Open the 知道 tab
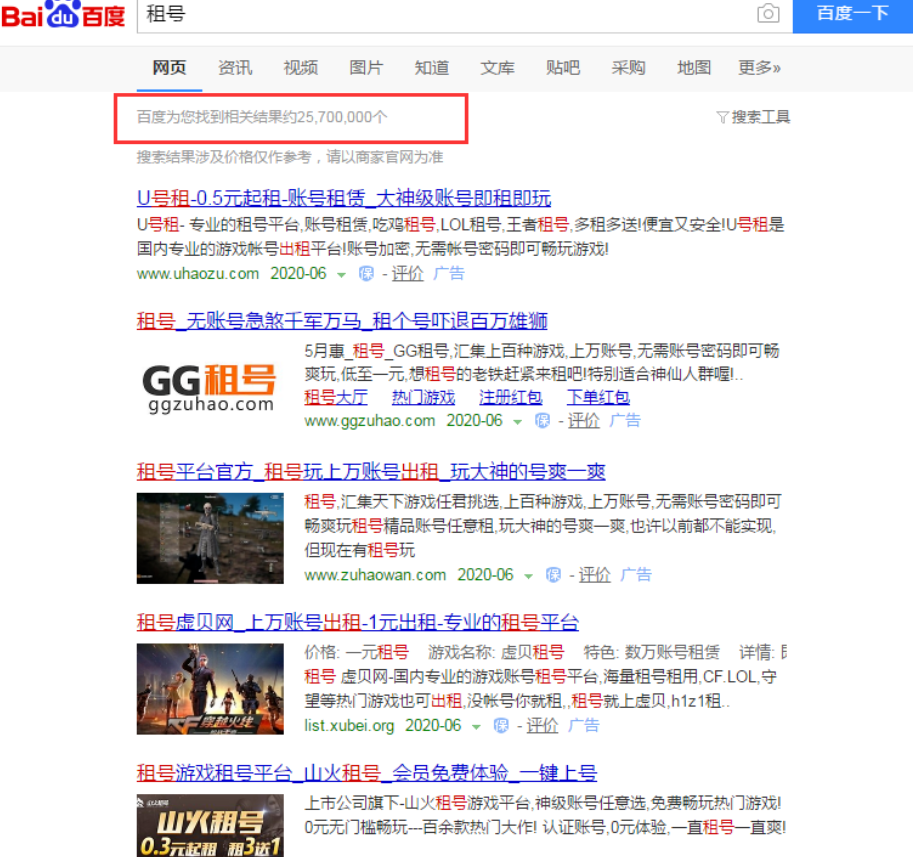 [431, 68]
